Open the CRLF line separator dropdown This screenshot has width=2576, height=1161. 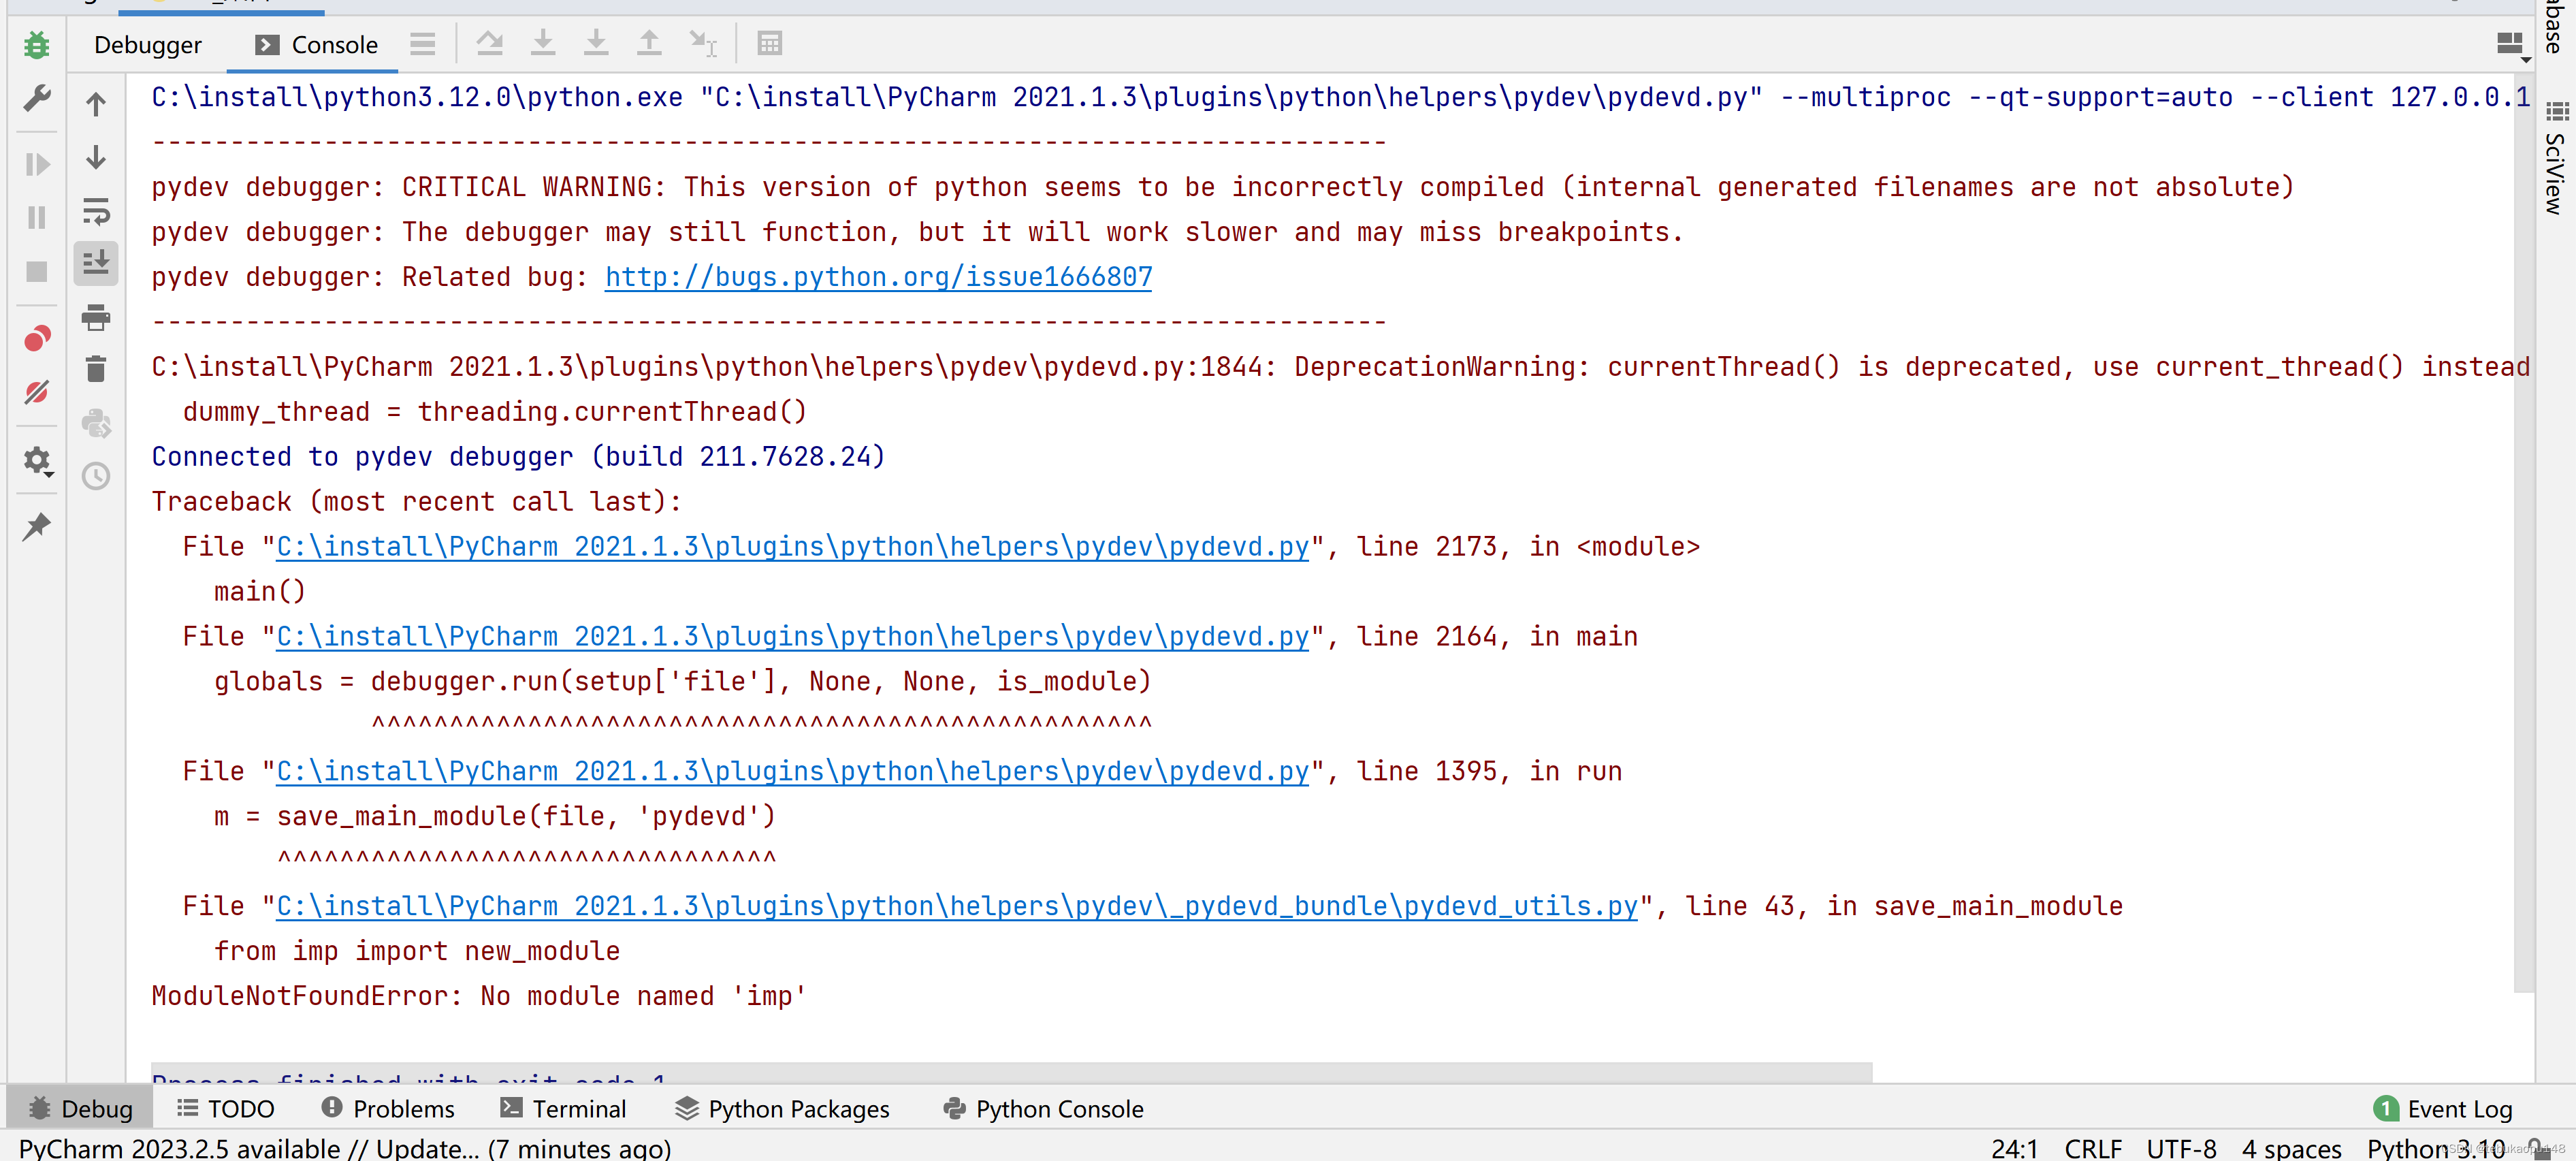click(x=2093, y=1148)
